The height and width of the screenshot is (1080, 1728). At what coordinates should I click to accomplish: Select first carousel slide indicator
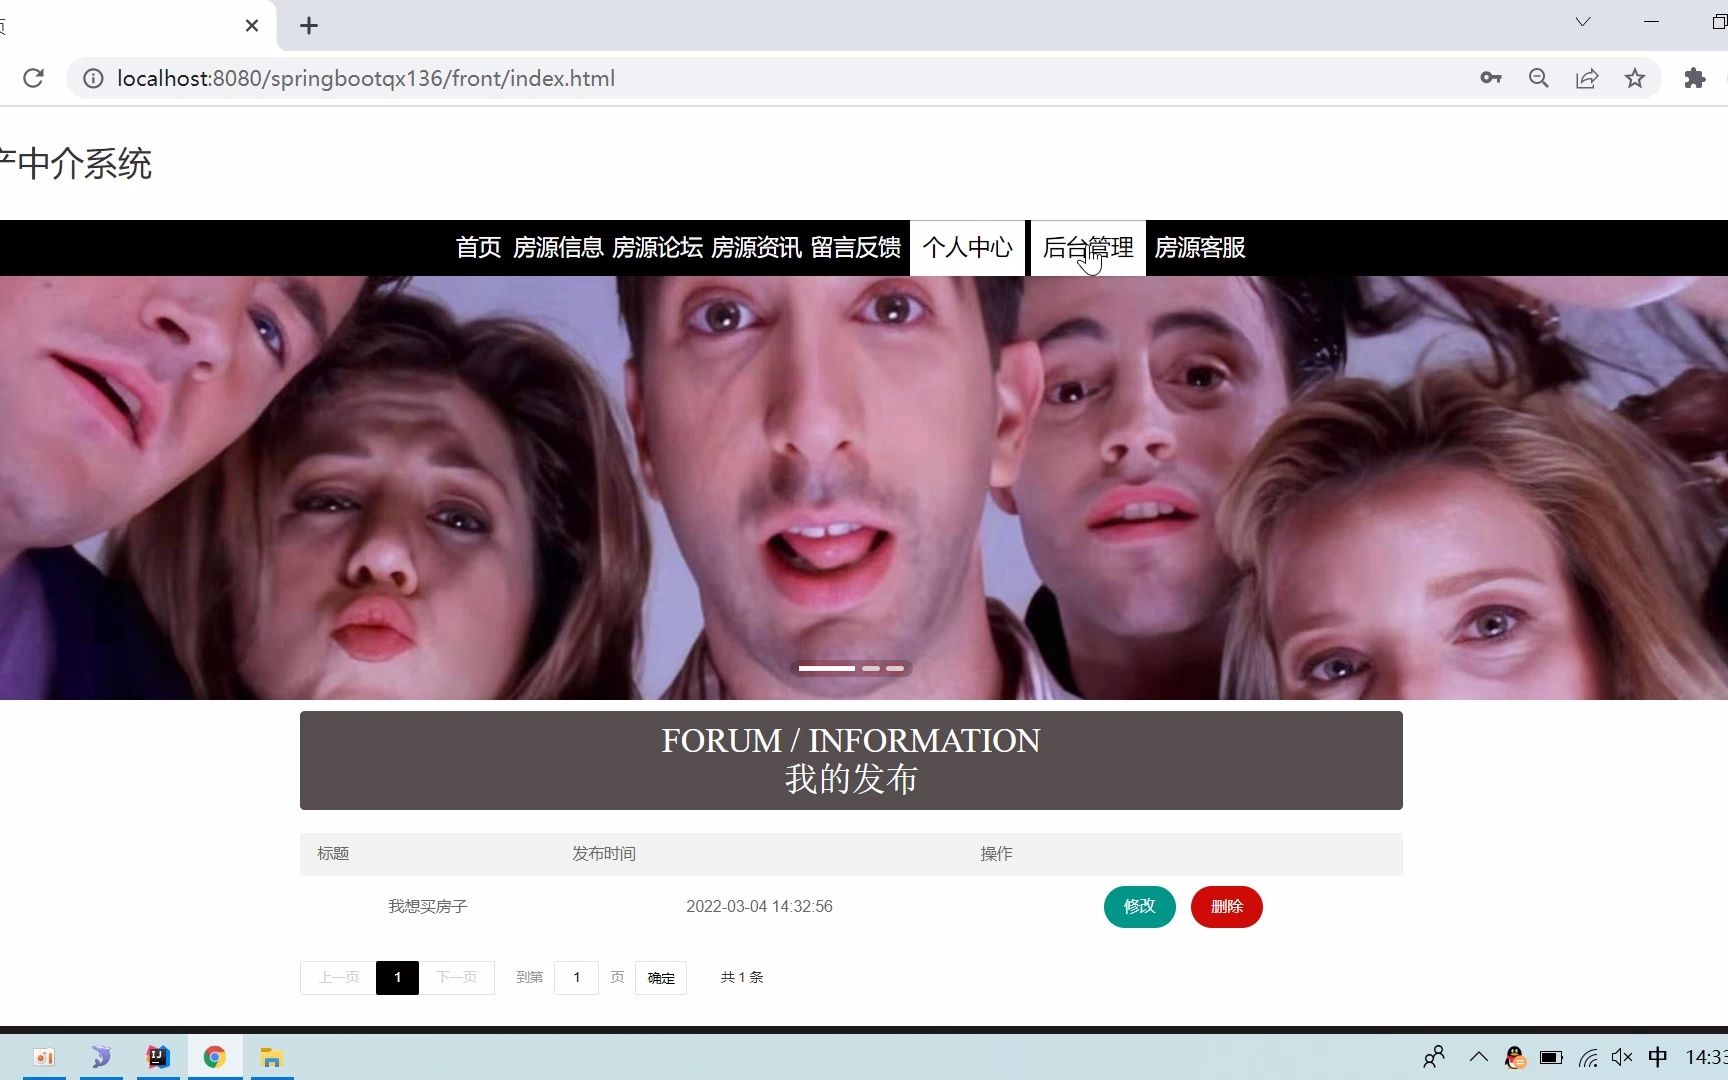[827, 668]
